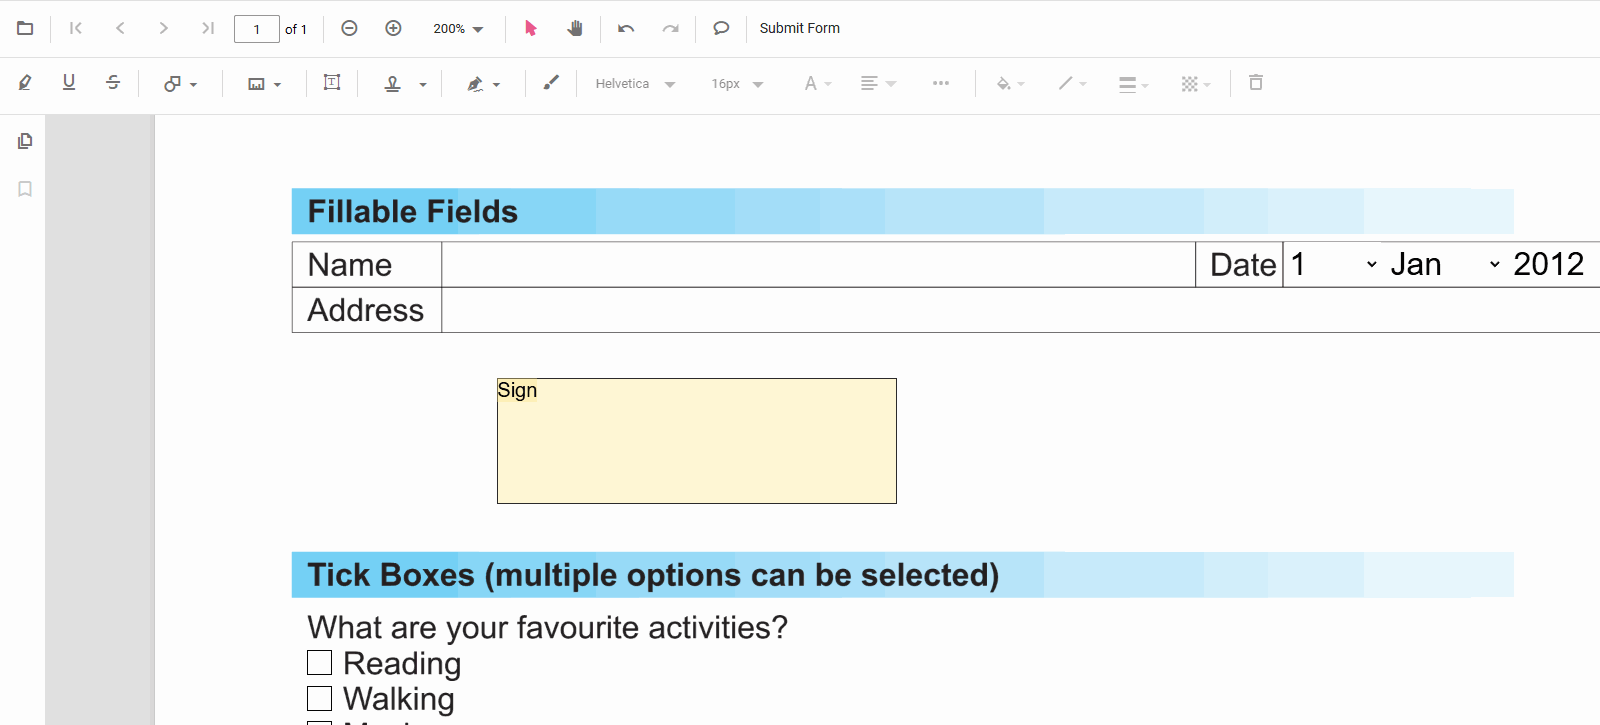Open the fill color picker
Screen dimensions: 1600x725
[1008, 83]
